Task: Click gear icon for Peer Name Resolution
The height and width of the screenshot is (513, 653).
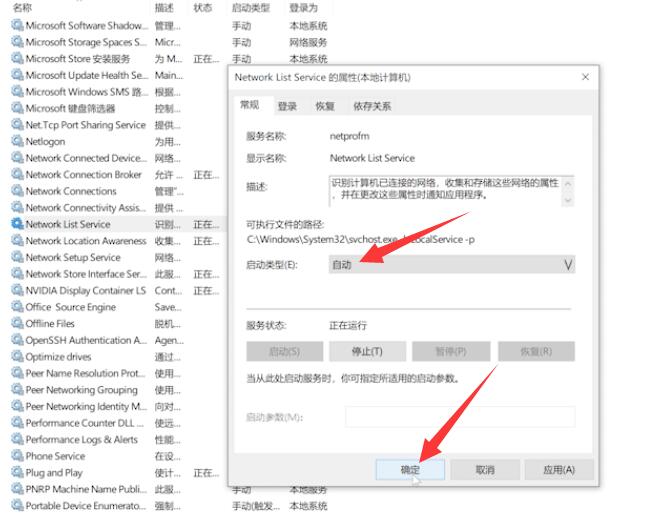Action: [x=17, y=373]
